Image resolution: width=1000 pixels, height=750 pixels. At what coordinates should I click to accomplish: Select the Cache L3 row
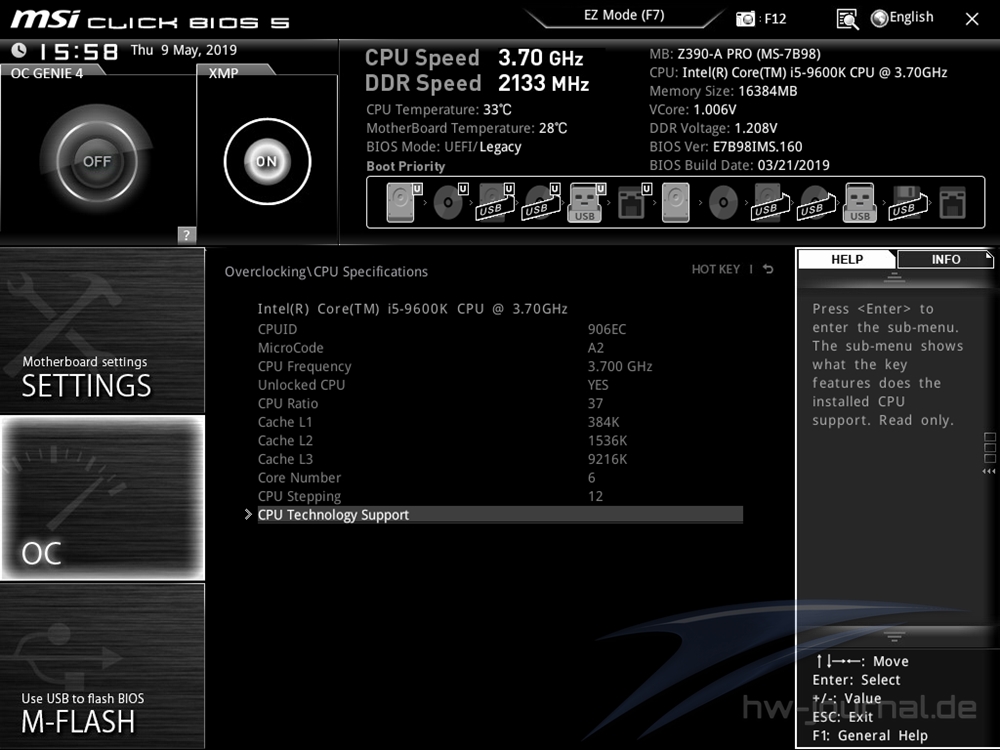tap(500, 459)
